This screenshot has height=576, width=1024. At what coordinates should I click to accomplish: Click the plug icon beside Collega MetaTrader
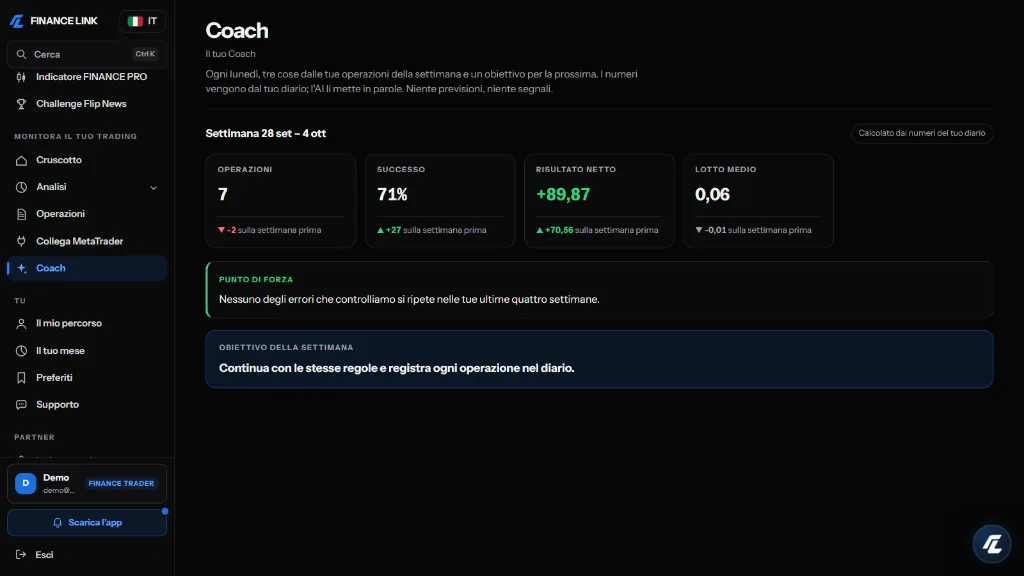[22, 242]
